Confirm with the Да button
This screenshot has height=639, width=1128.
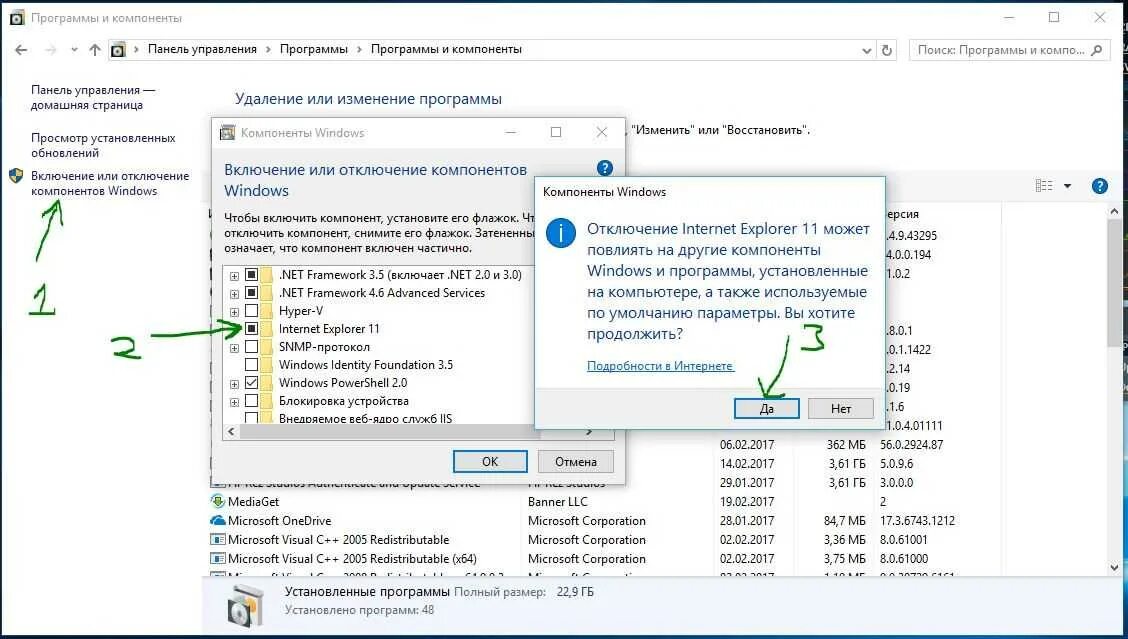pyautogui.click(x=766, y=408)
